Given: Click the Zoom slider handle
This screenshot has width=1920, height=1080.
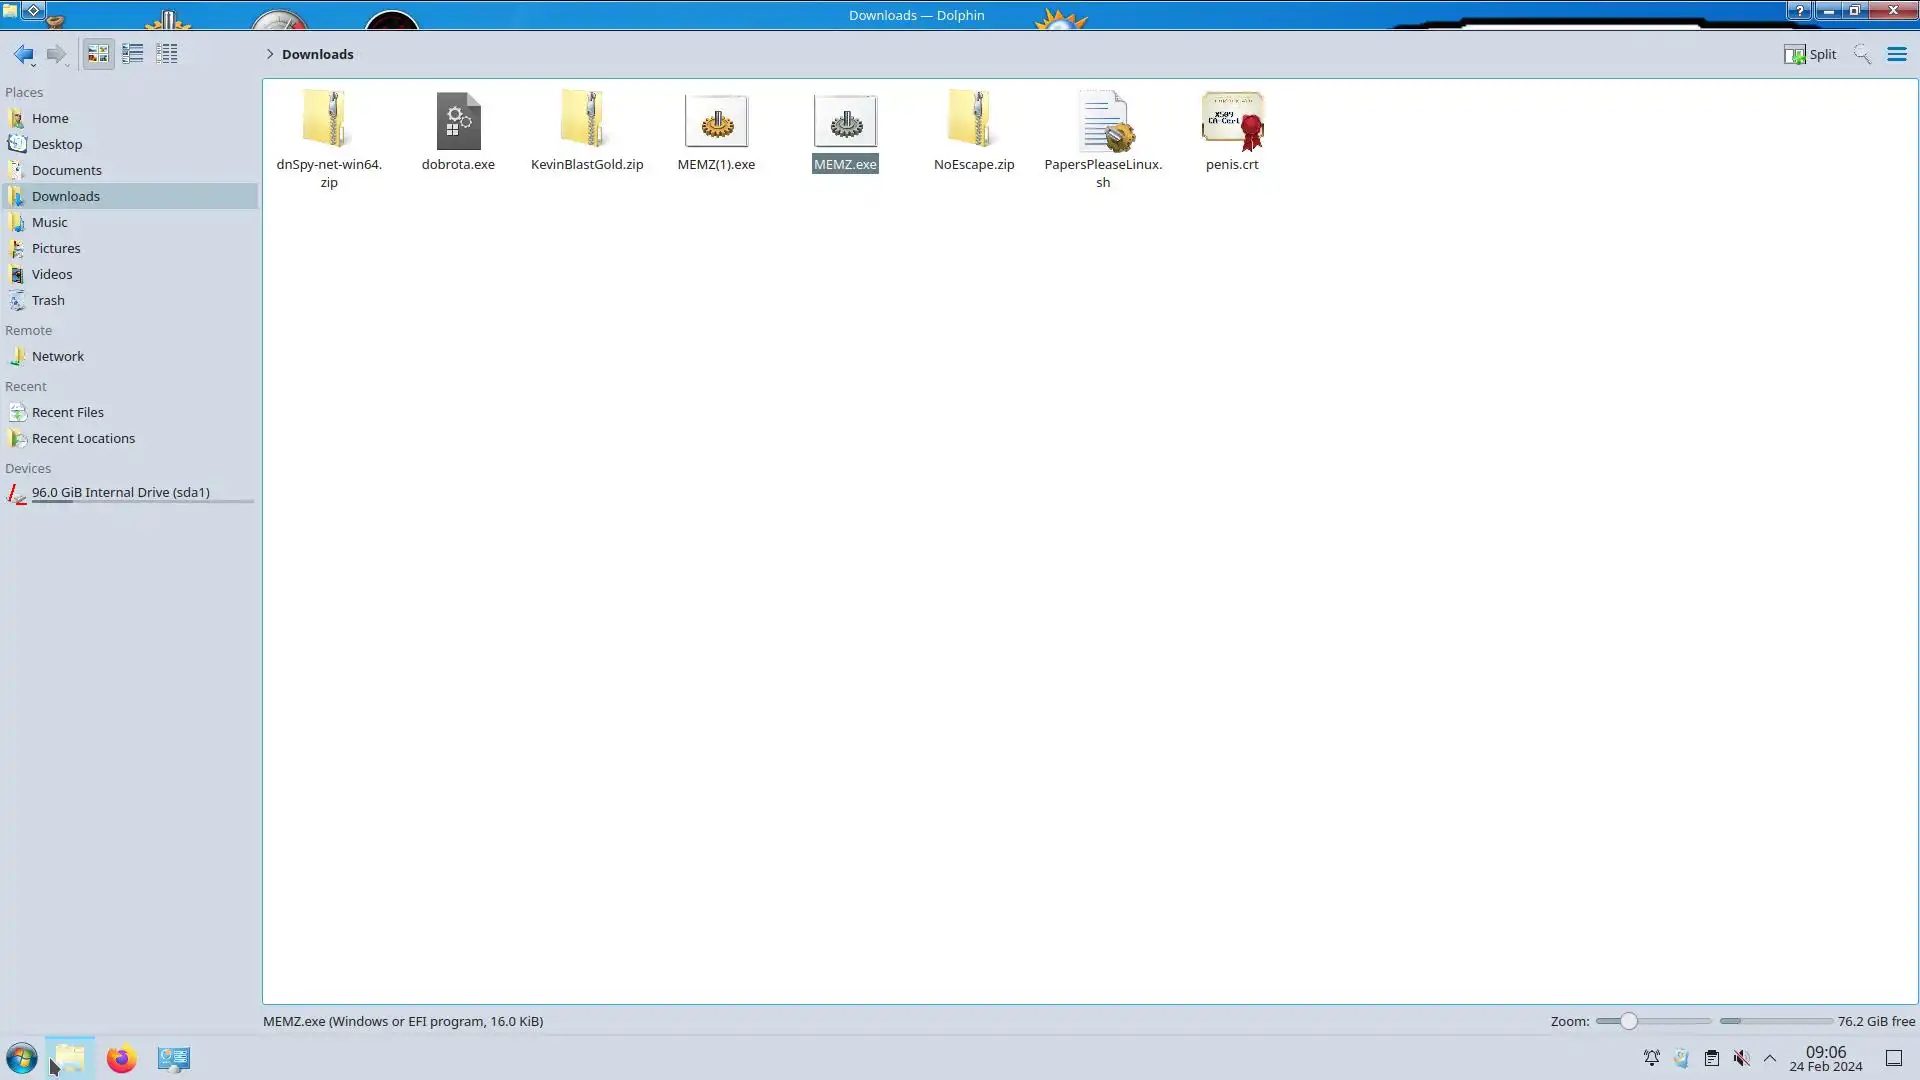Looking at the screenshot, I should click(1629, 1021).
